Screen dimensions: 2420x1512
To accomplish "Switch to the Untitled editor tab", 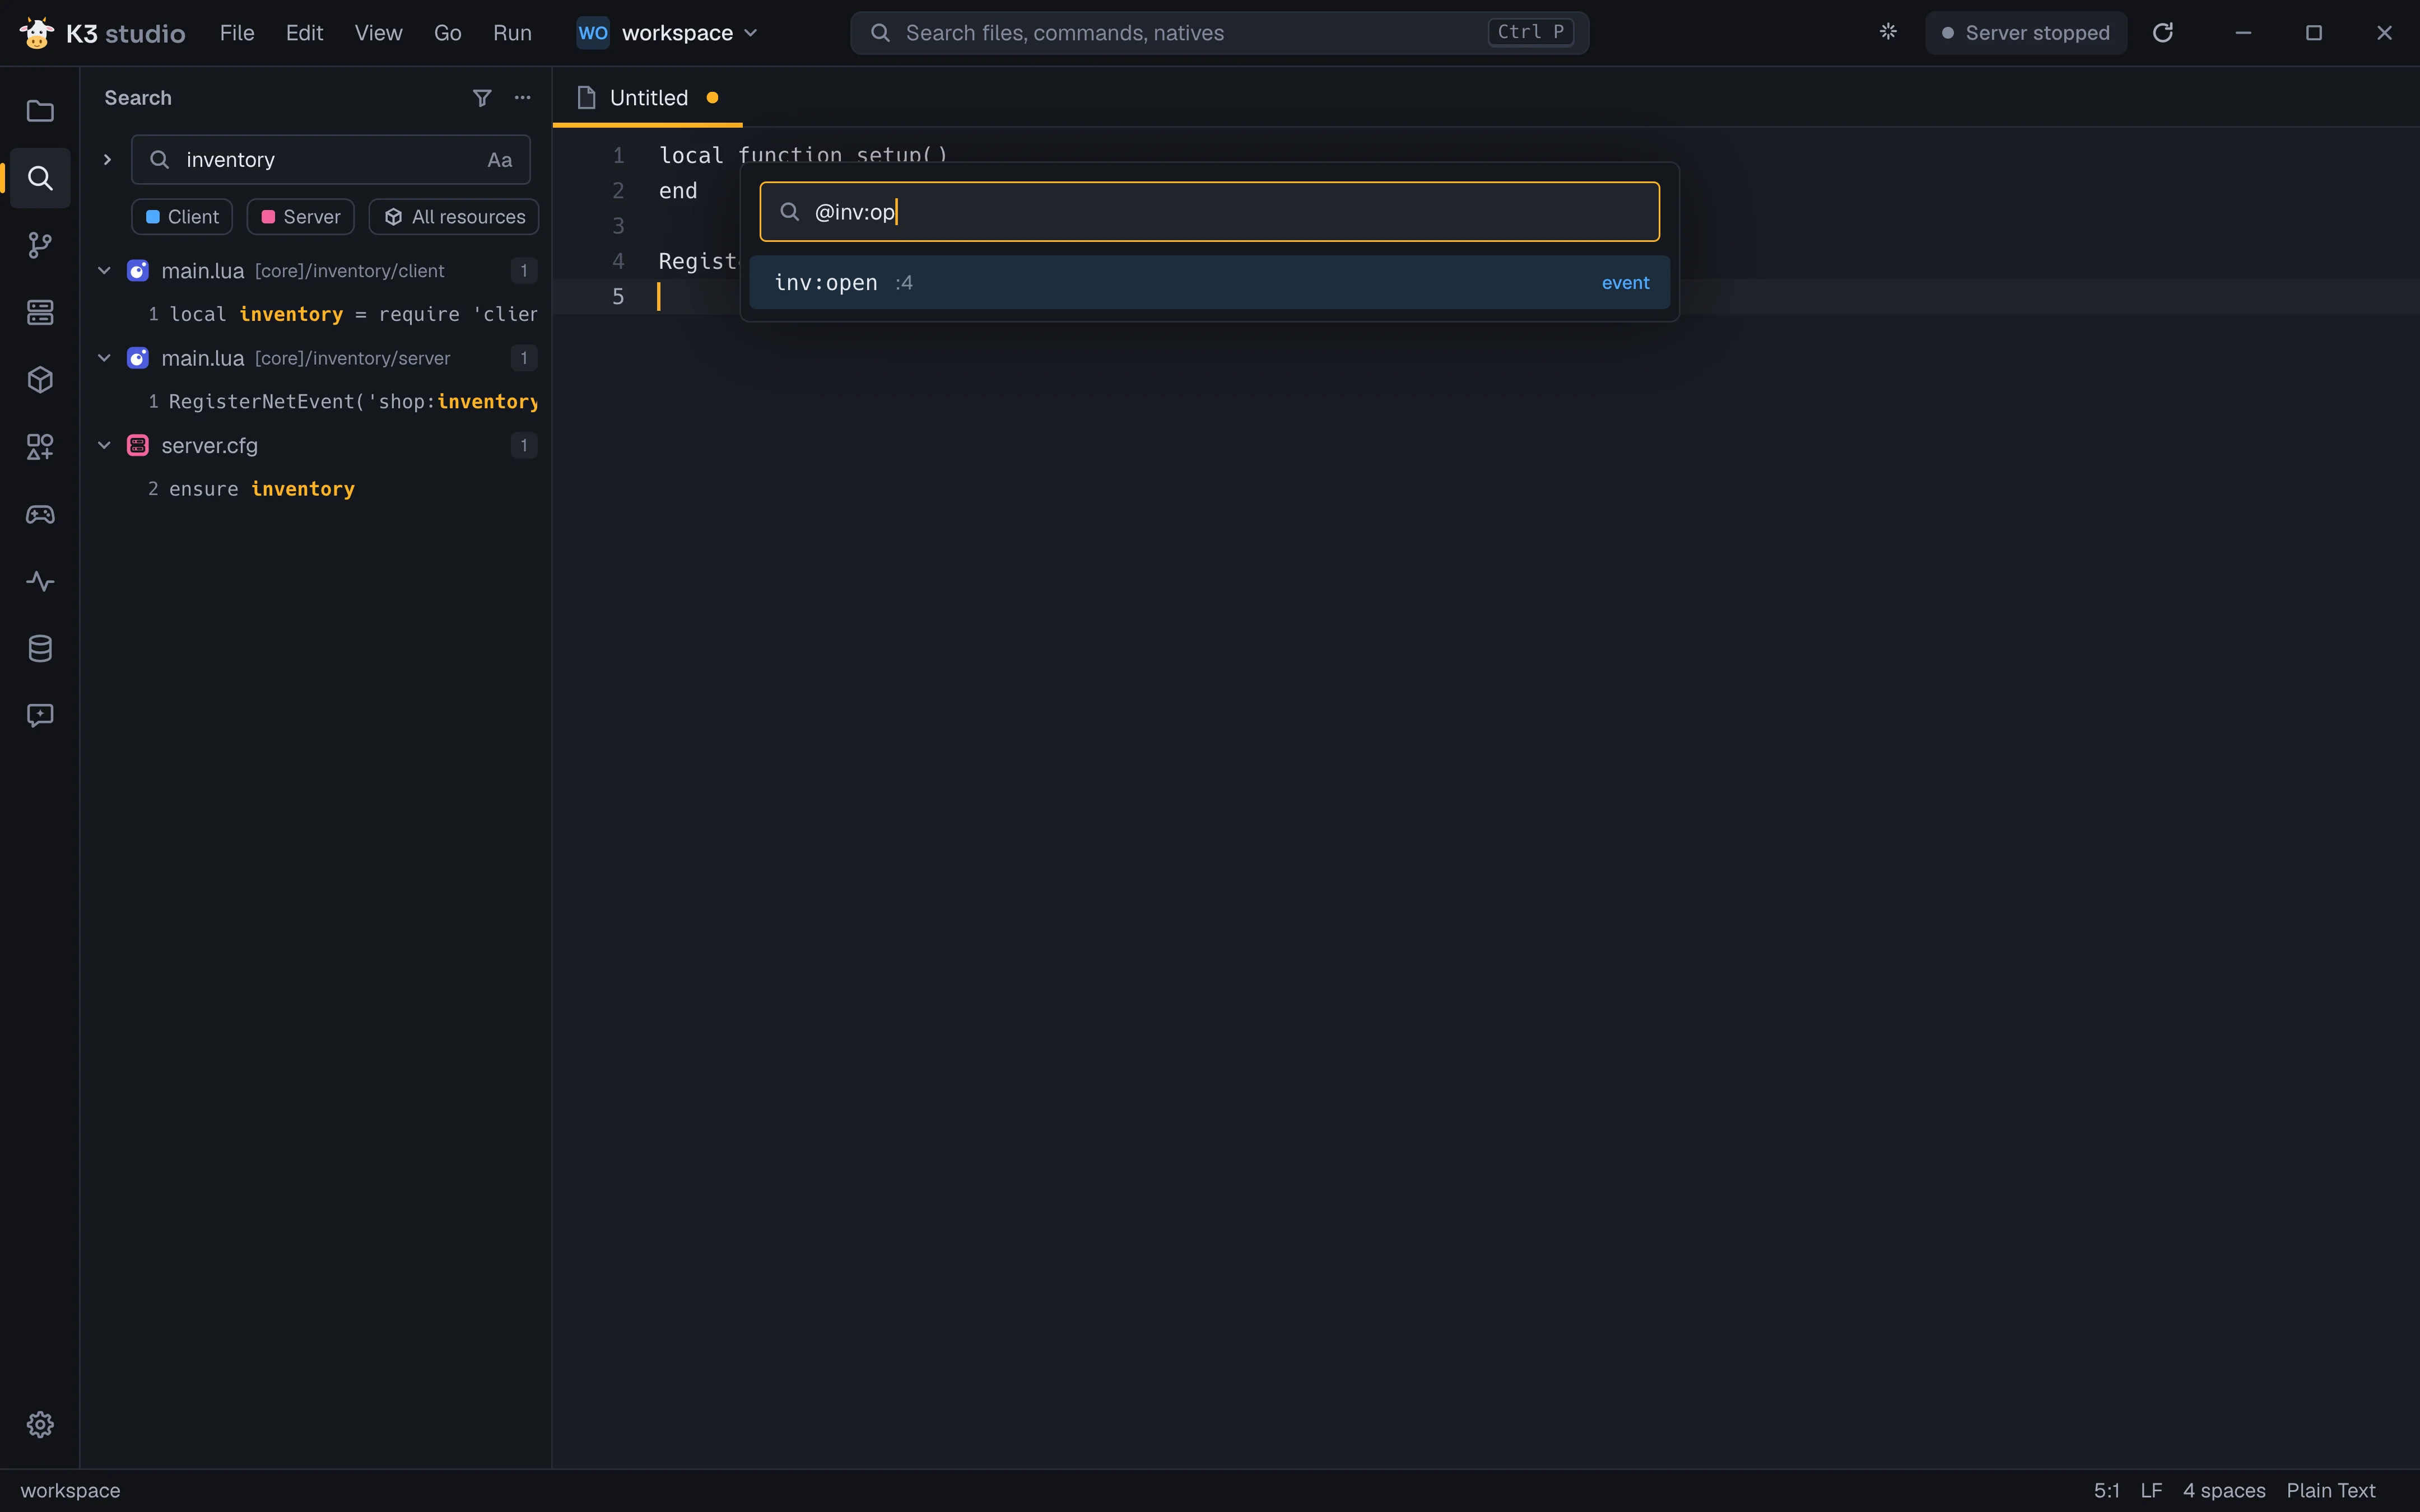I will click(647, 98).
